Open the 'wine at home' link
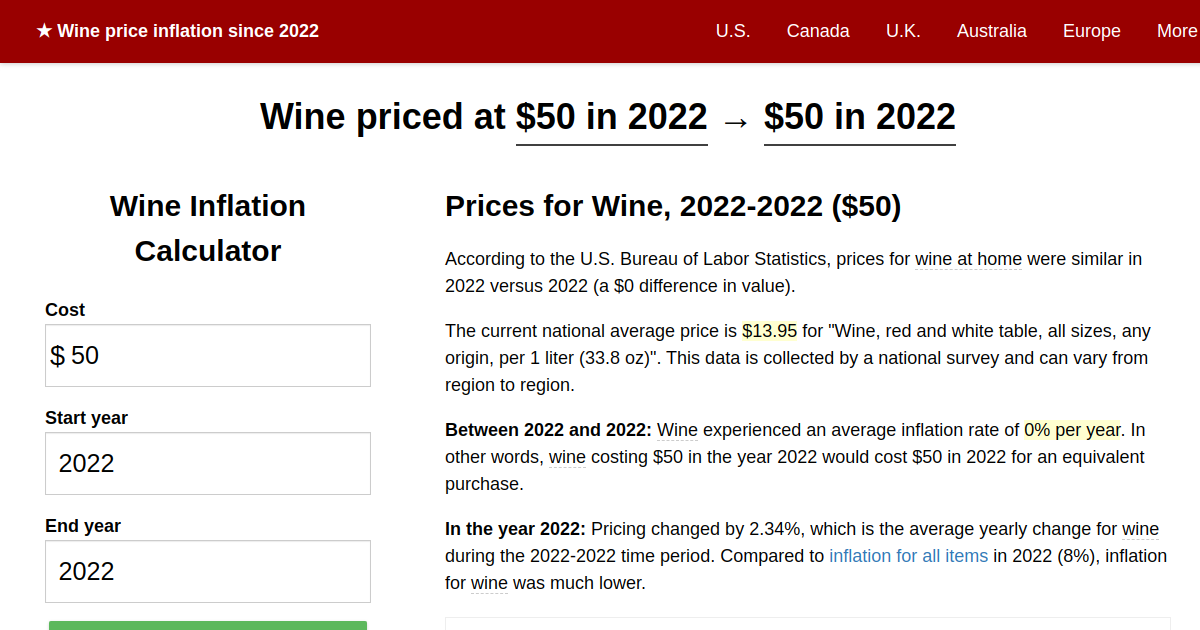 (968, 259)
